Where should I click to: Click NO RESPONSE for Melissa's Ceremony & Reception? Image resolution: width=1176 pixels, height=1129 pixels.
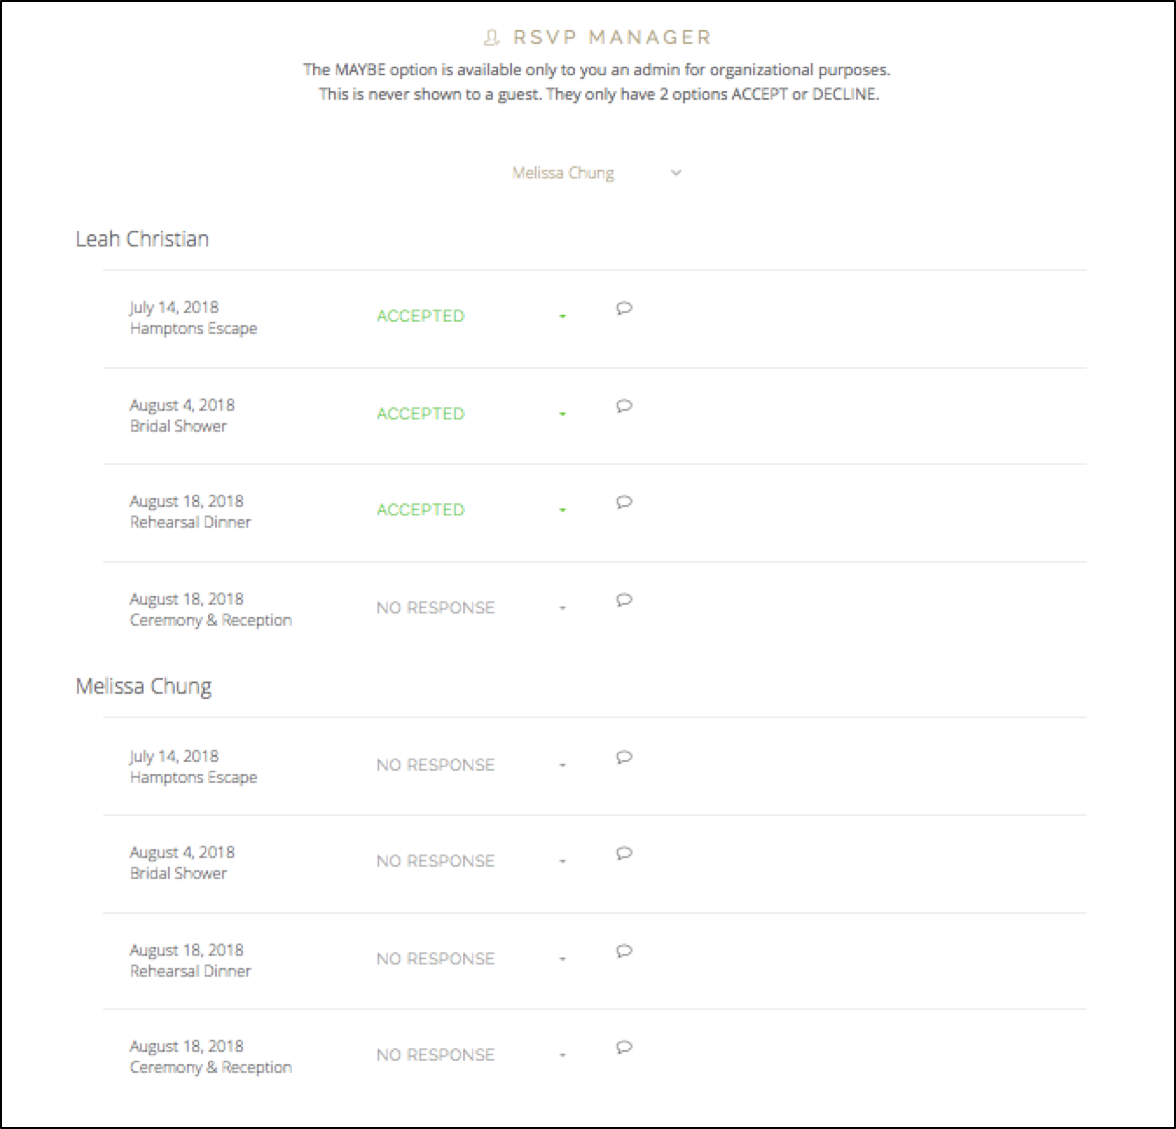[x=435, y=1055]
